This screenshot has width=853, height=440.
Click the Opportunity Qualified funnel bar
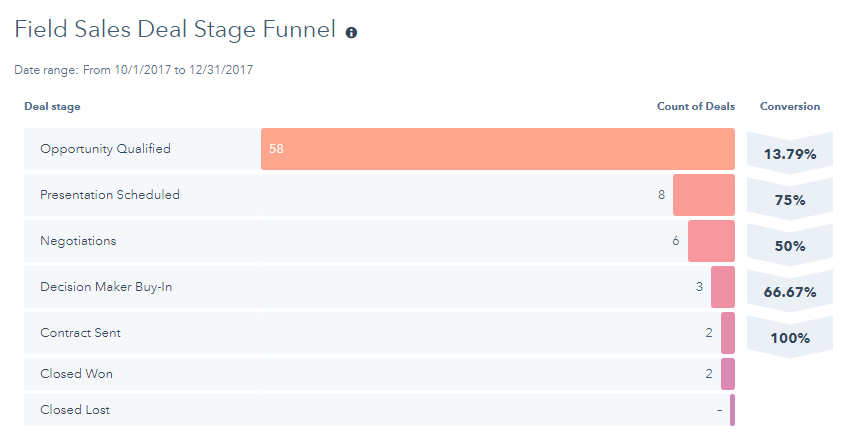click(x=497, y=149)
